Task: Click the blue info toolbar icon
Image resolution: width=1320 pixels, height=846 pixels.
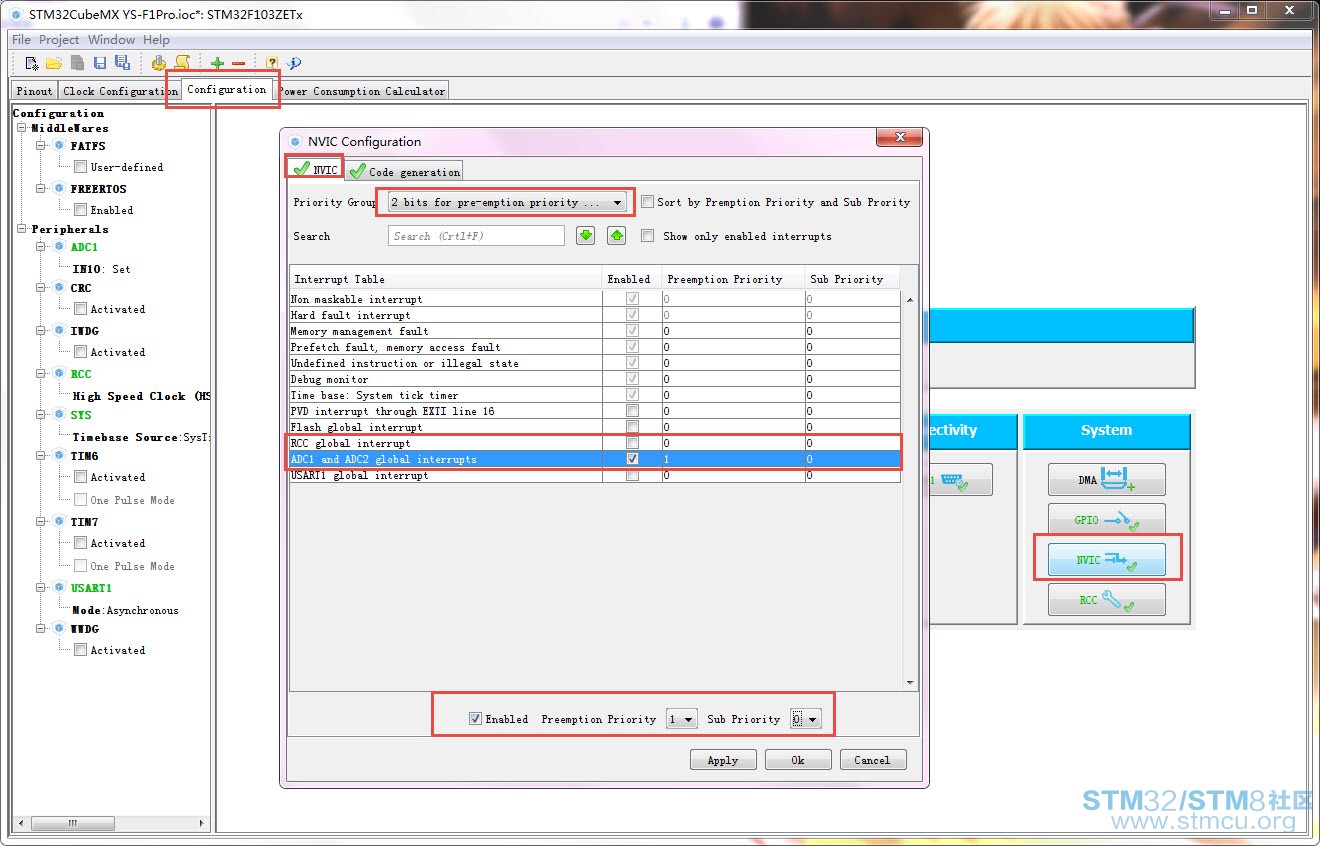Action: click(x=294, y=63)
